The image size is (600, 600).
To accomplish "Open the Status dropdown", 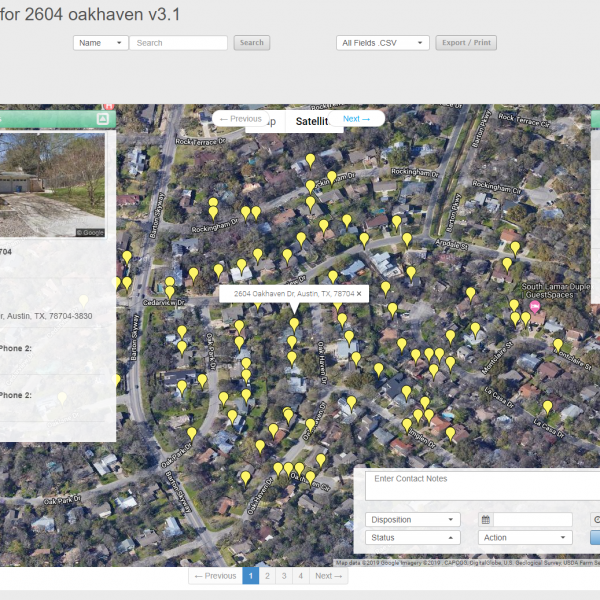I will (x=413, y=538).
